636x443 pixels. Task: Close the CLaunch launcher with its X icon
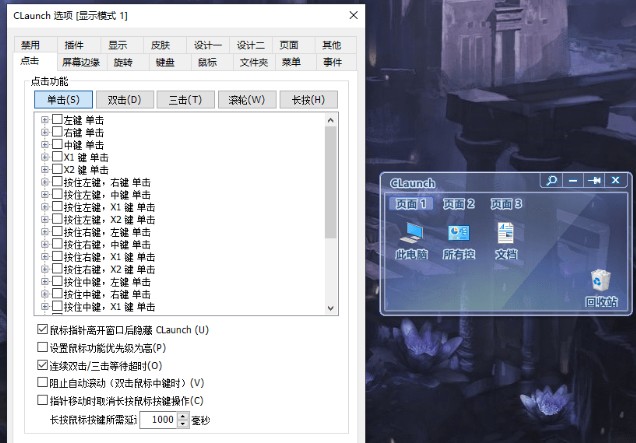[x=616, y=180]
